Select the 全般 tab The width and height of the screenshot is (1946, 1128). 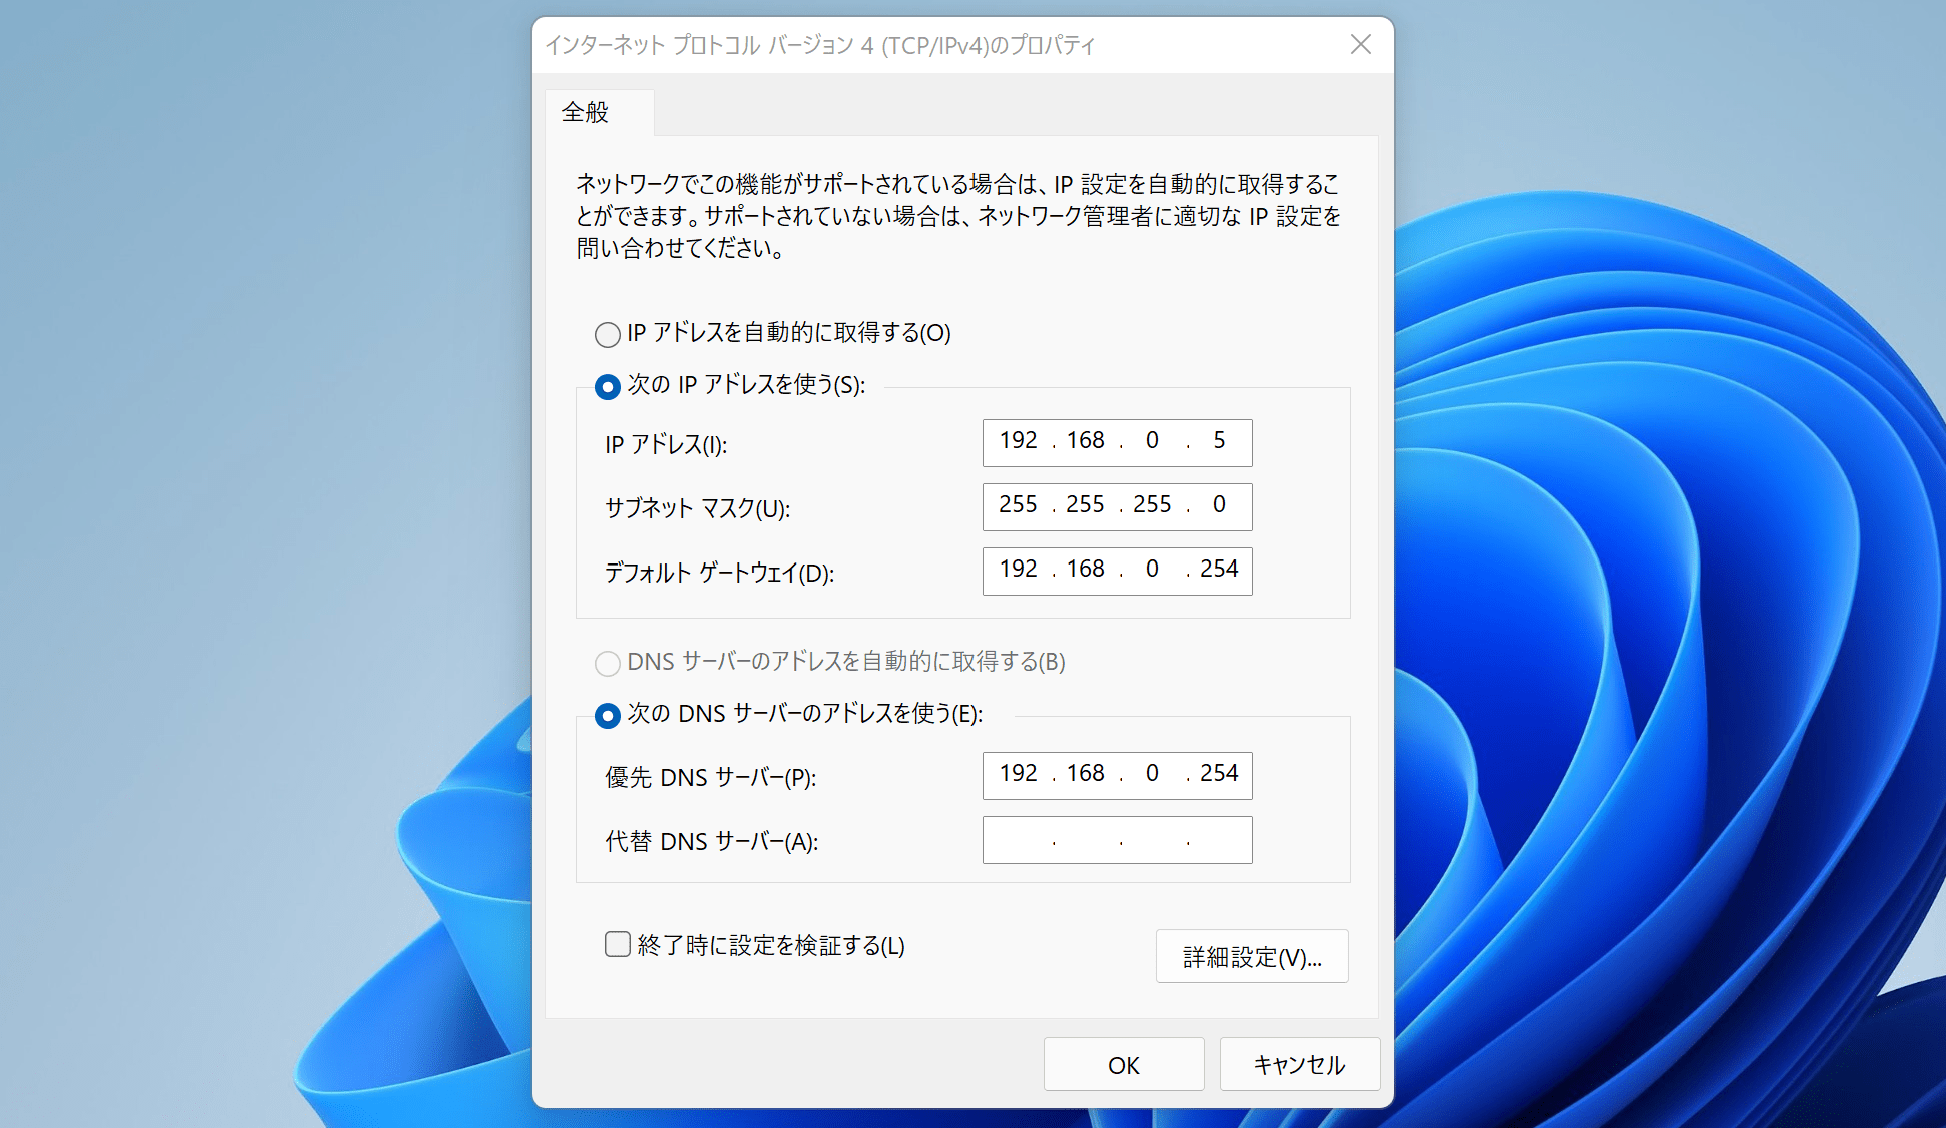point(586,112)
